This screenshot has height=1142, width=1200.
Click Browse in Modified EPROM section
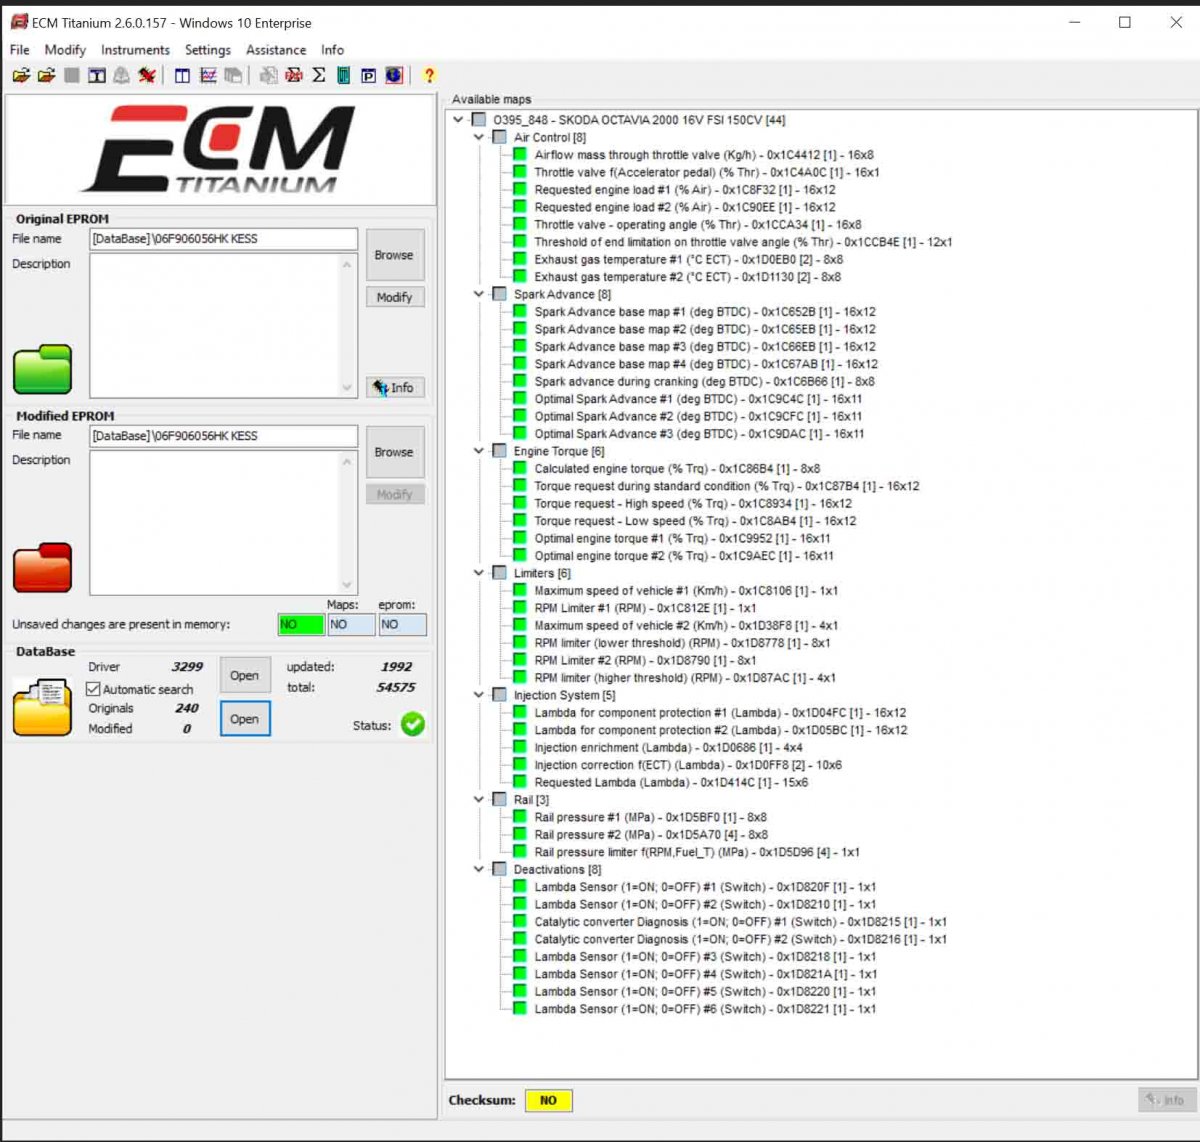(394, 452)
